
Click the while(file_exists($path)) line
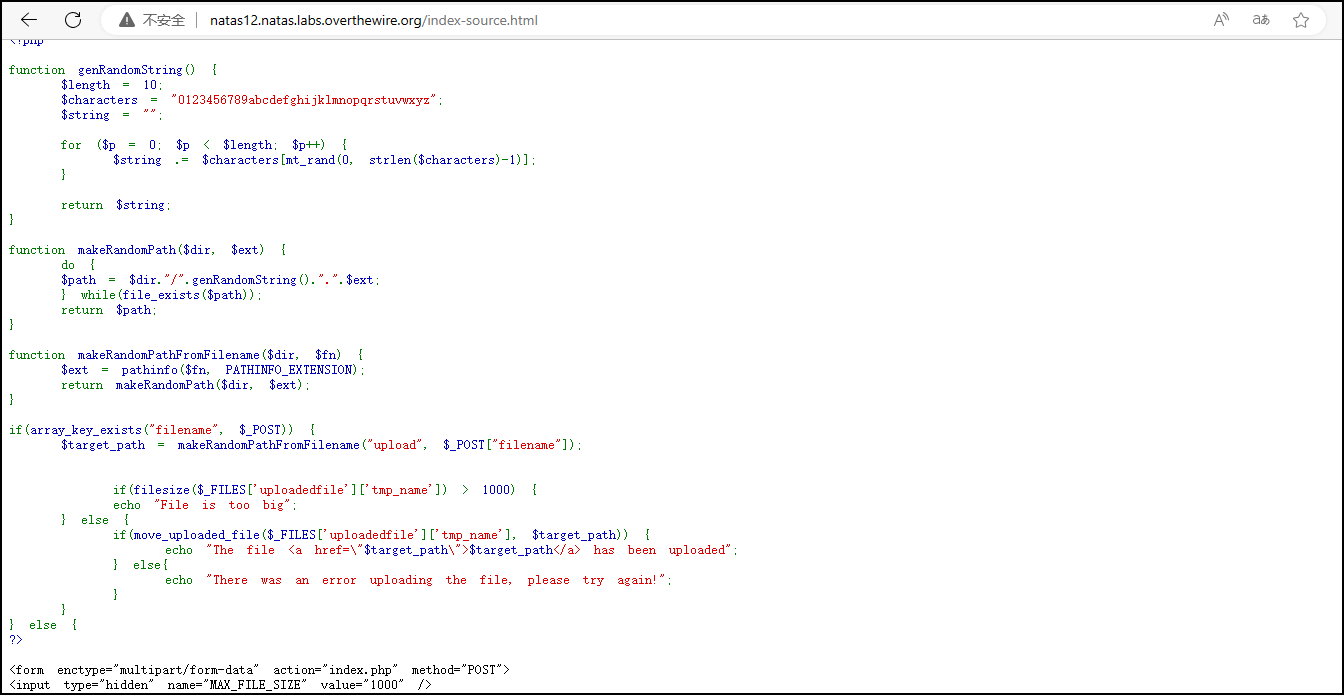tap(170, 295)
